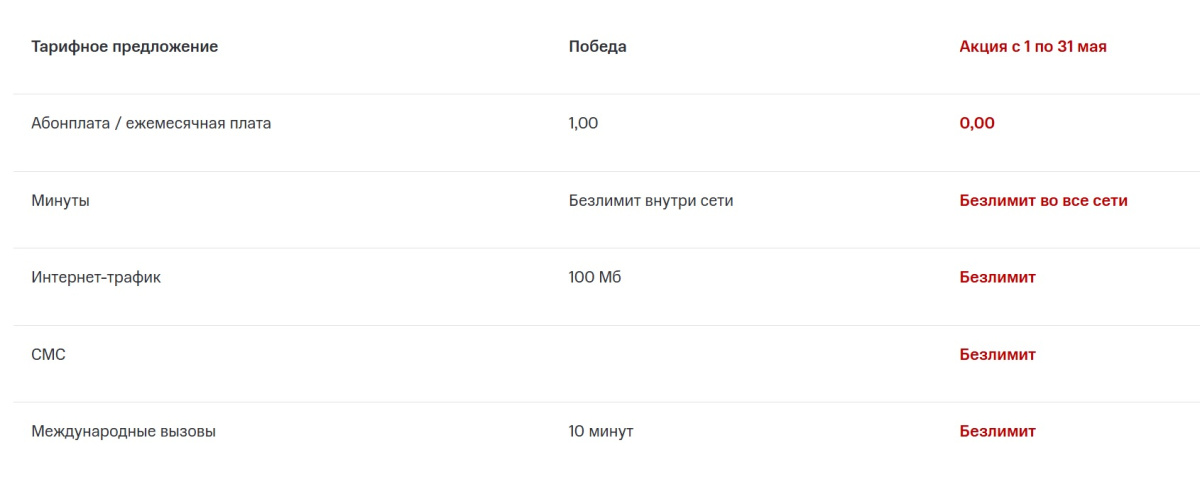Click the 'Тарифное предложение' column header
Screen dimensions: 1200x477
pyautogui.click(x=124, y=46)
